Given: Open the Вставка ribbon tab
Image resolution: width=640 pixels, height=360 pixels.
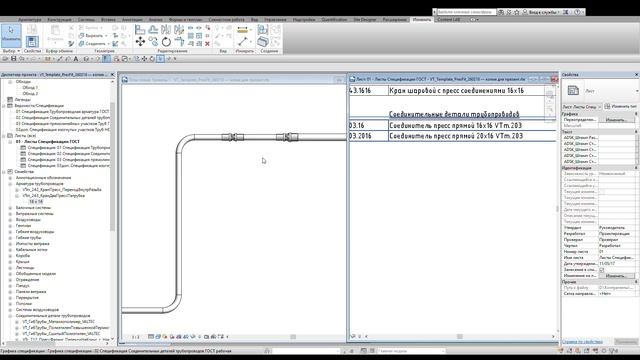Looking at the screenshot, I should coord(108,19).
